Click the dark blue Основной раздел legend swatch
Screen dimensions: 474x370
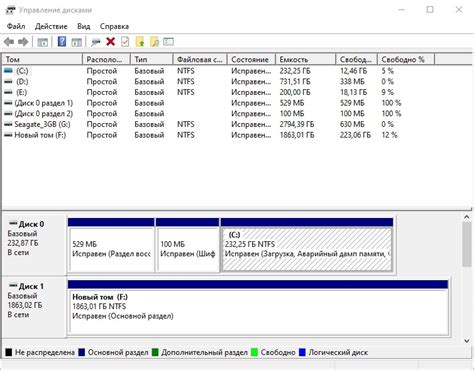tap(82, 352)
